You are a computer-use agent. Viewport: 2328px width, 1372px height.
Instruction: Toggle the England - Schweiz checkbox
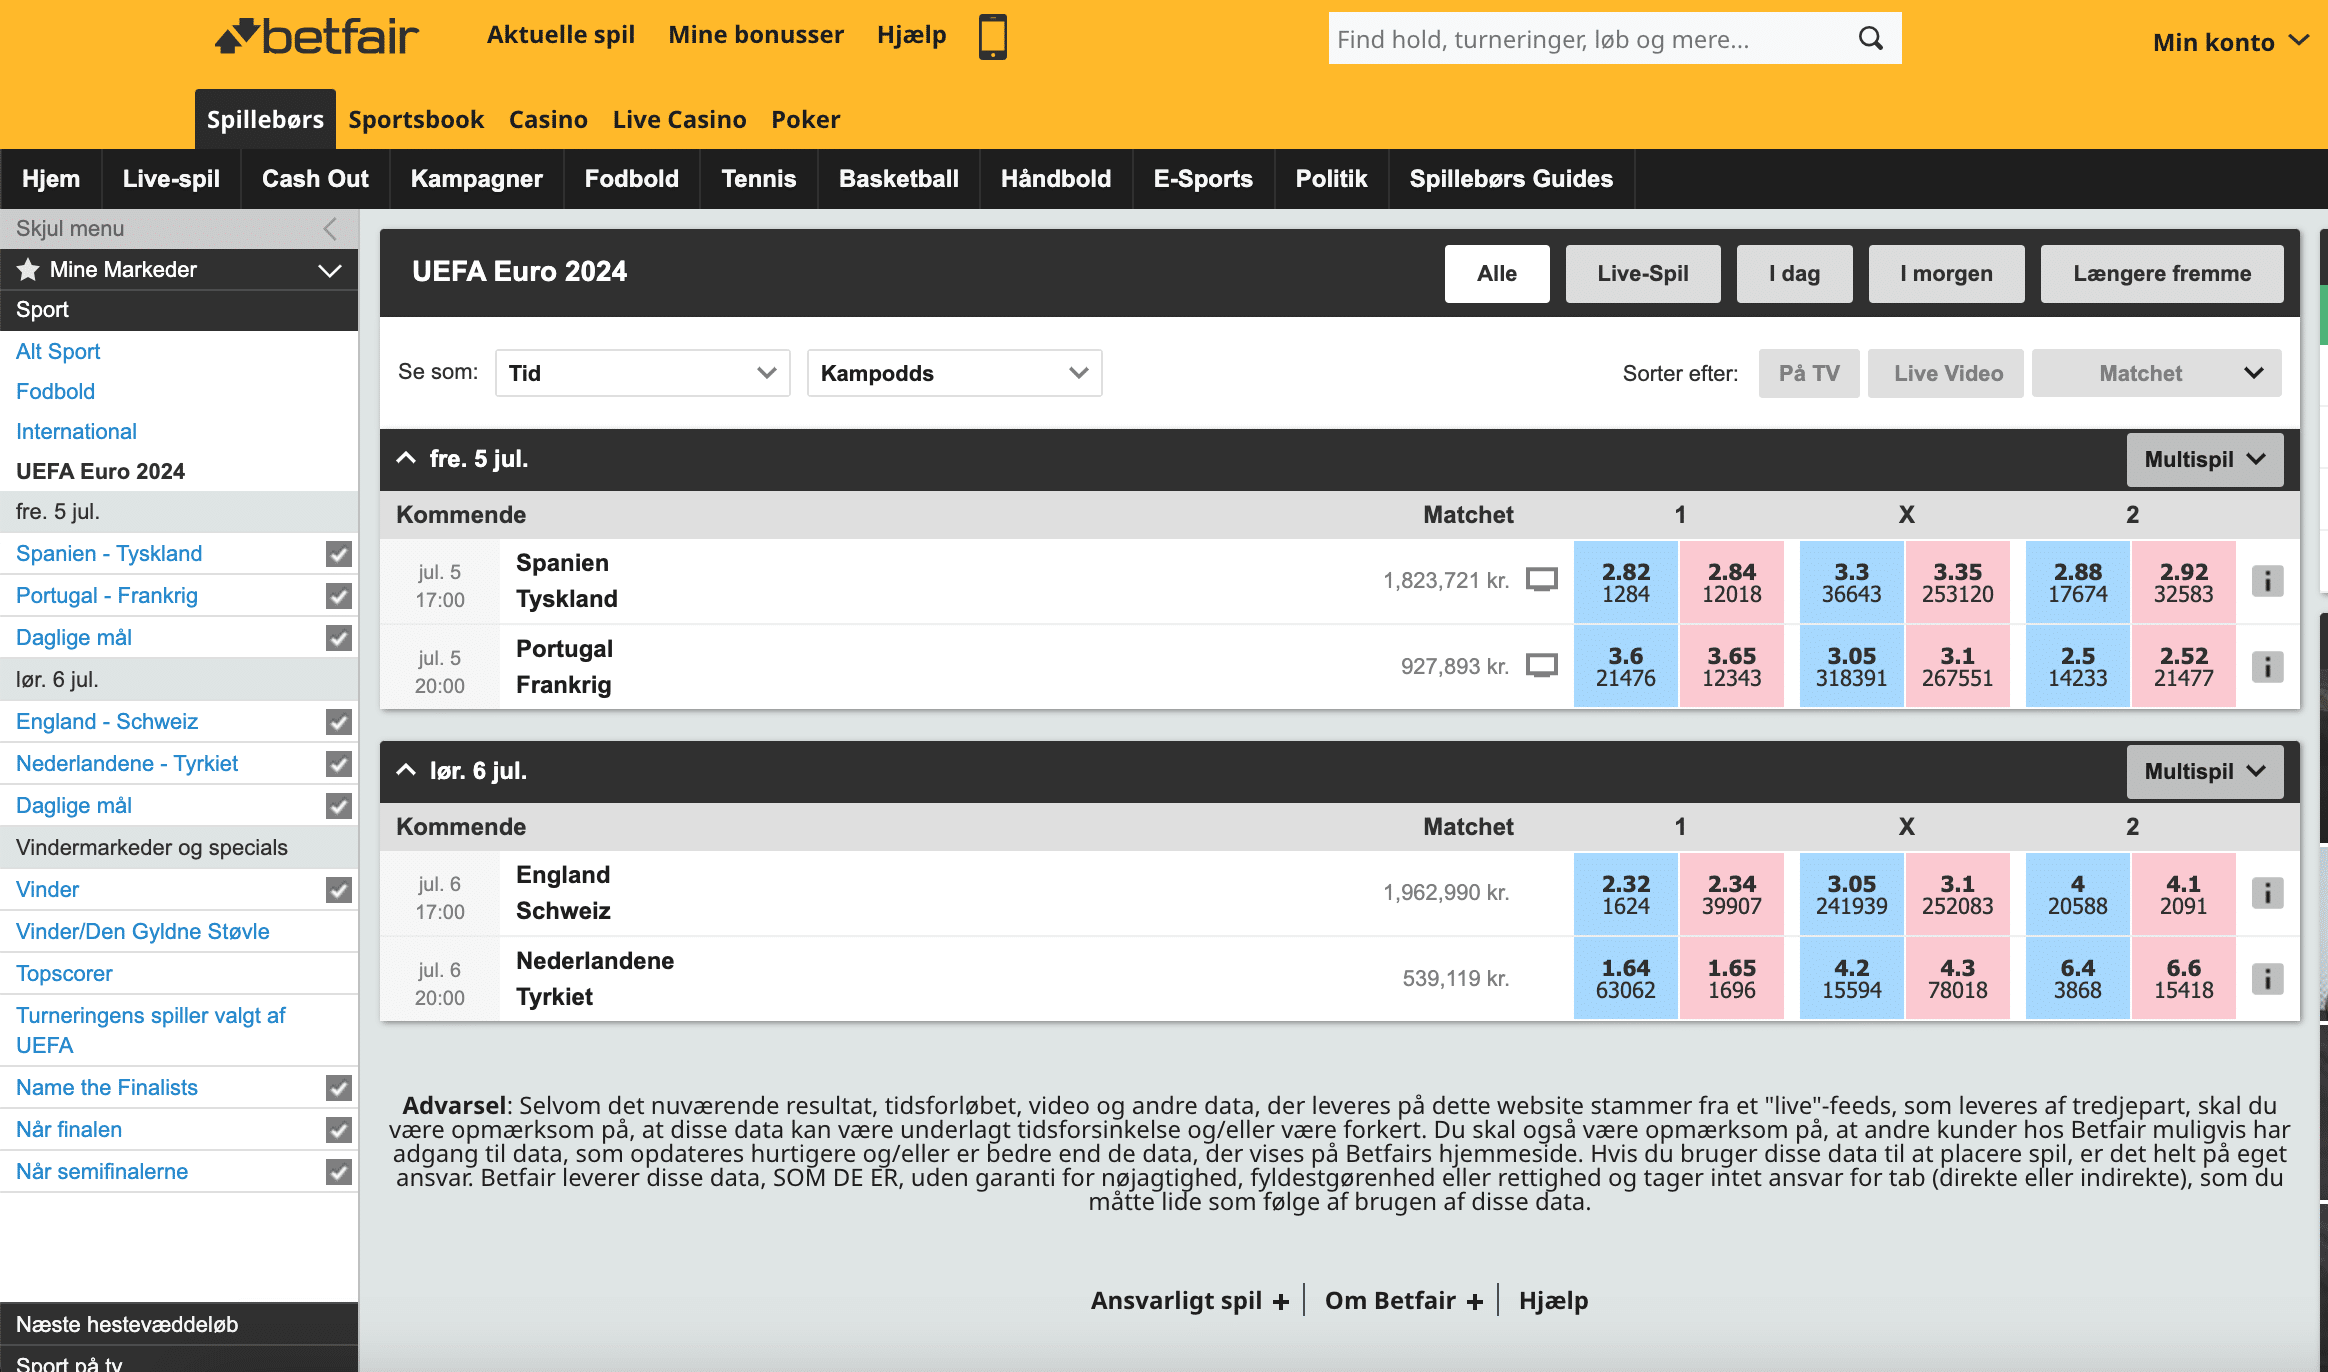coord(339,722)
